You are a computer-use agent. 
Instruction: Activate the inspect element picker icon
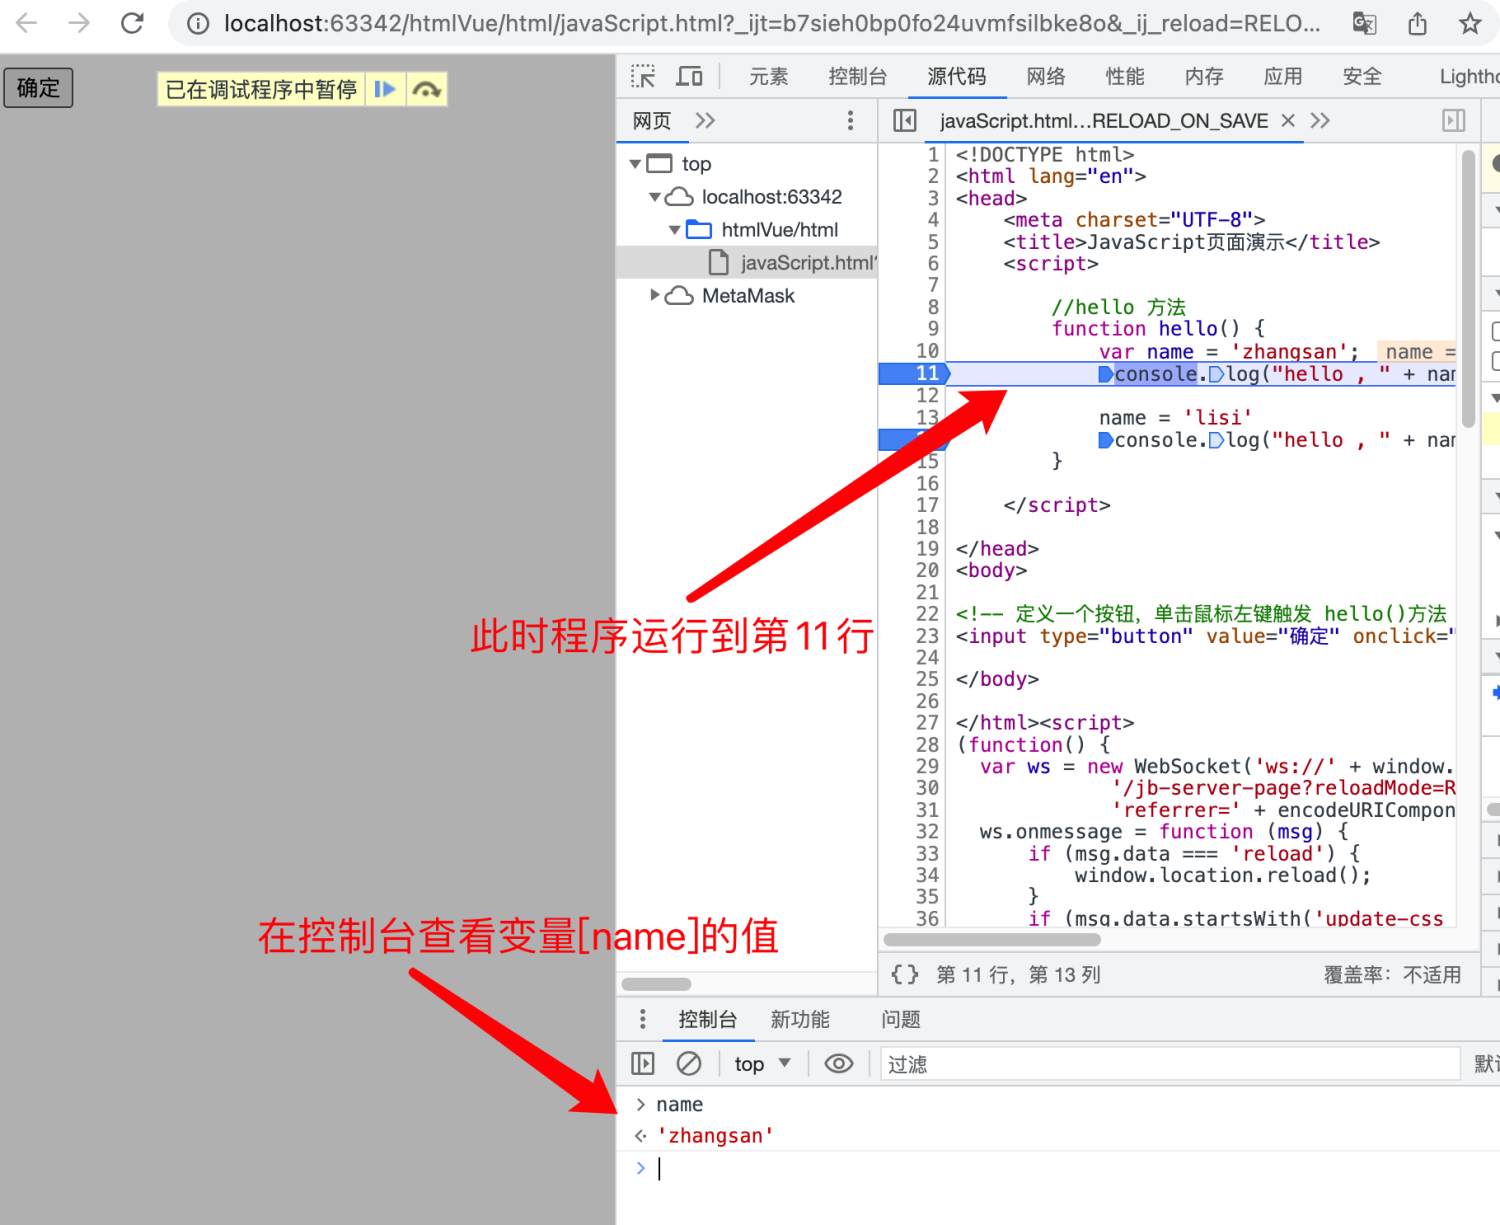click(x=643, y=76)
